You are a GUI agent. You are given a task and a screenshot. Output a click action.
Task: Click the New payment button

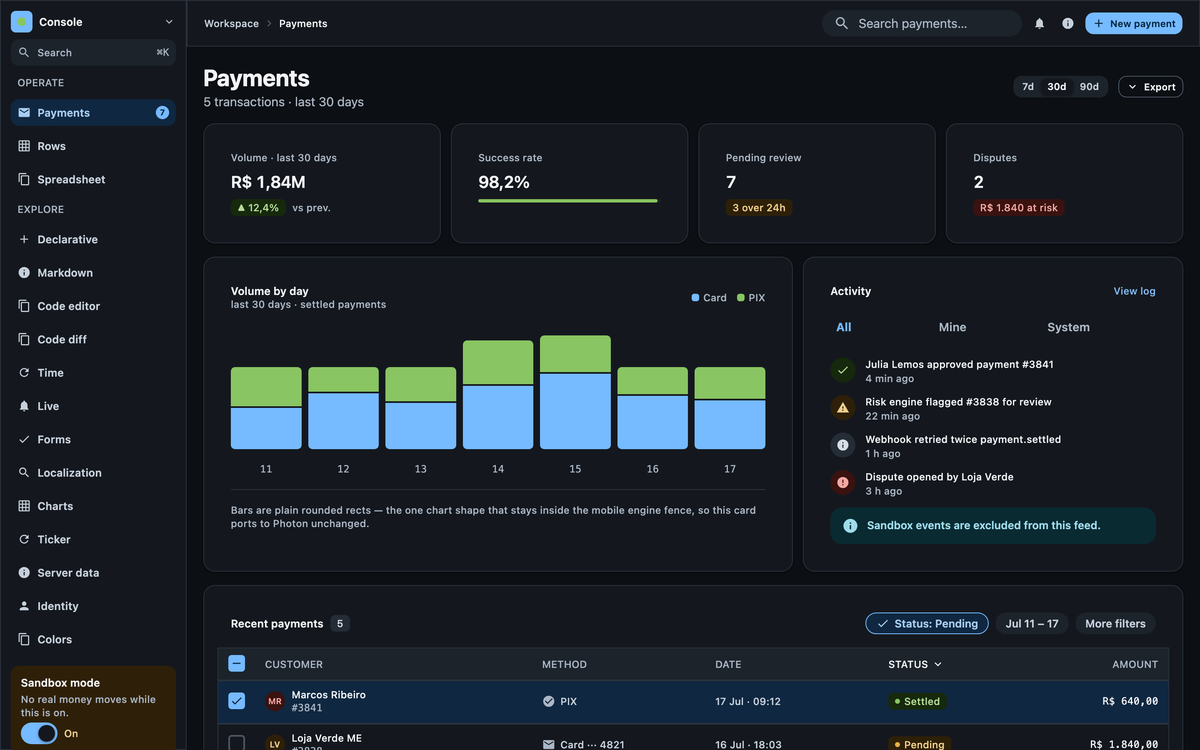[1133, 23]
